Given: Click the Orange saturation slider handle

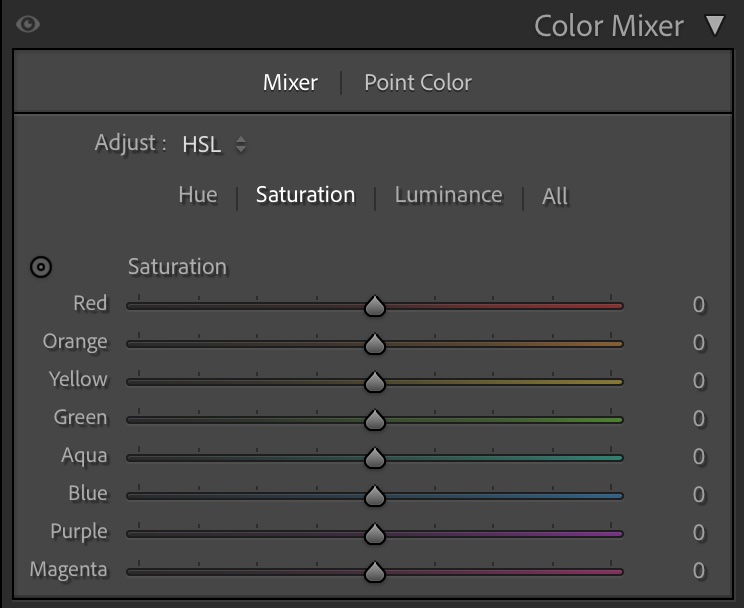Looking at the screenshot, I should tap(375, 344).
